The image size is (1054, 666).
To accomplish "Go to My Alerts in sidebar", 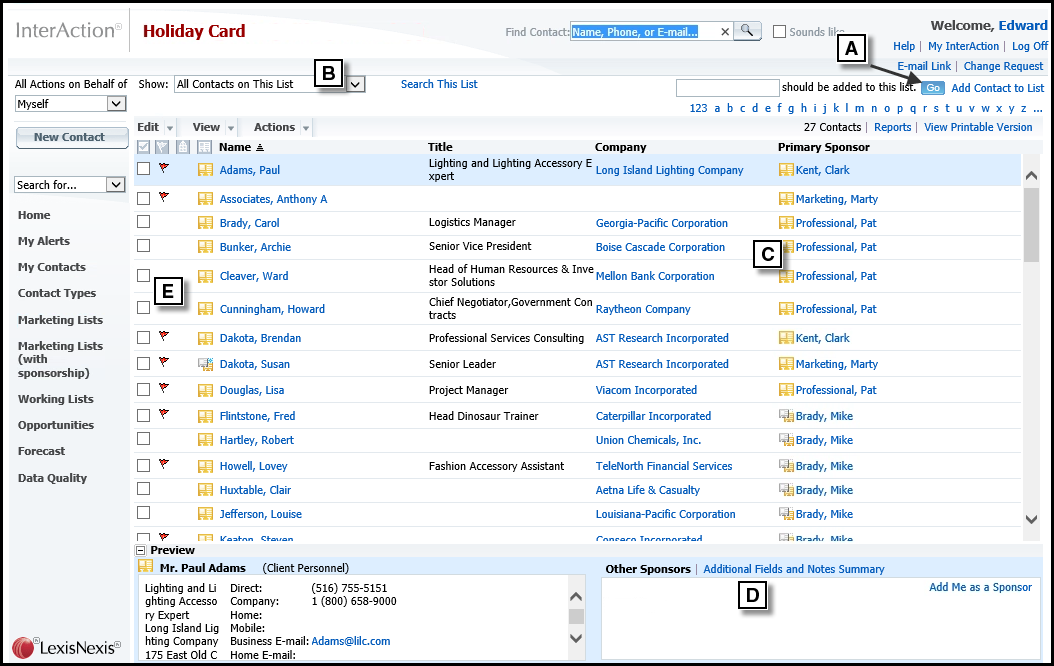I will pyautogui.click(x=44, y=241).
